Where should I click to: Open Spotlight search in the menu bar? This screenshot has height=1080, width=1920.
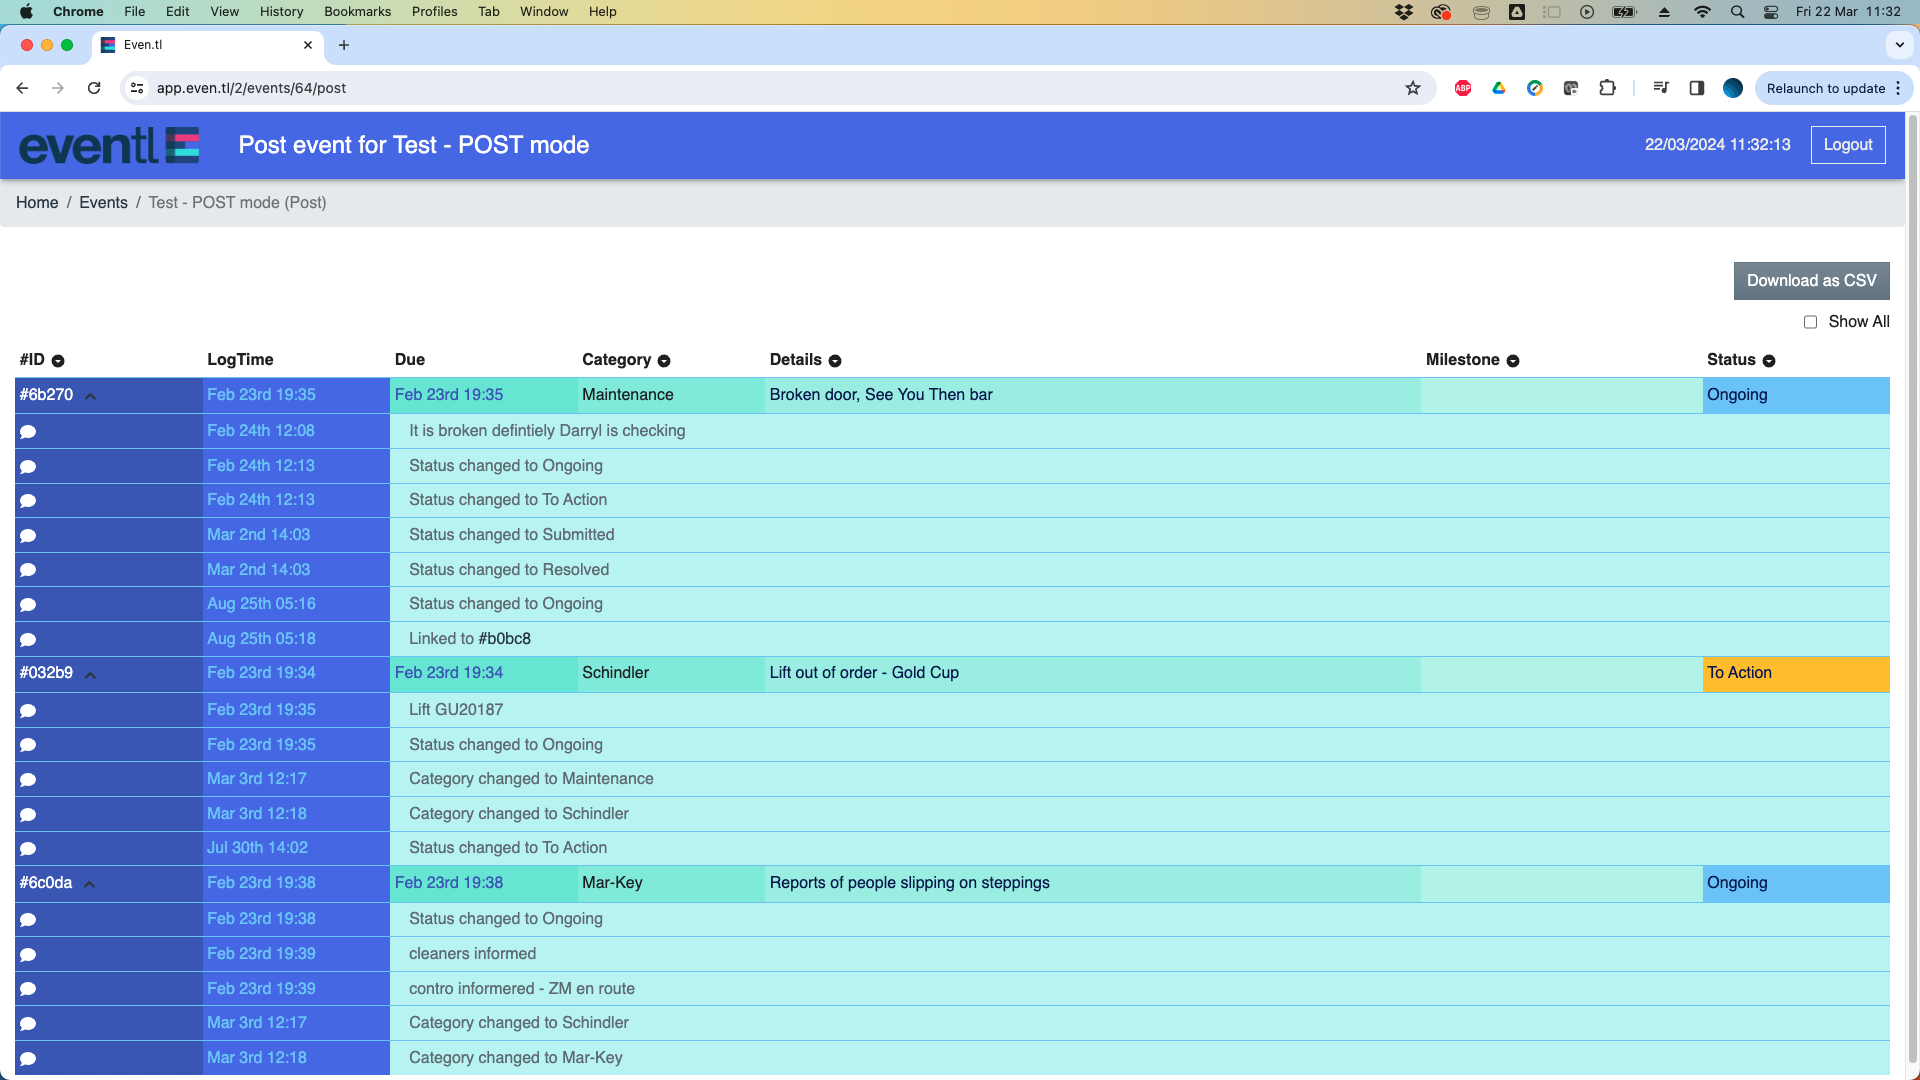tap(1738, 12)
